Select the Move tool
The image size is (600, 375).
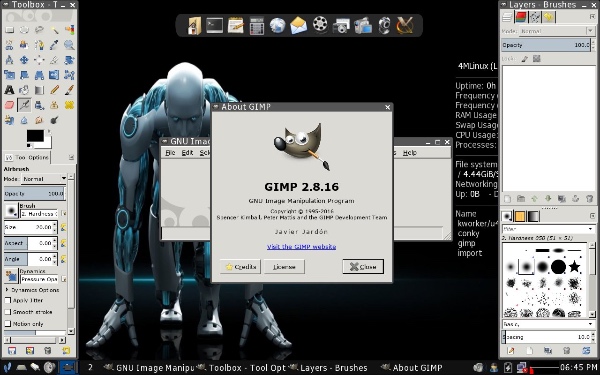(x=24, y=60)
